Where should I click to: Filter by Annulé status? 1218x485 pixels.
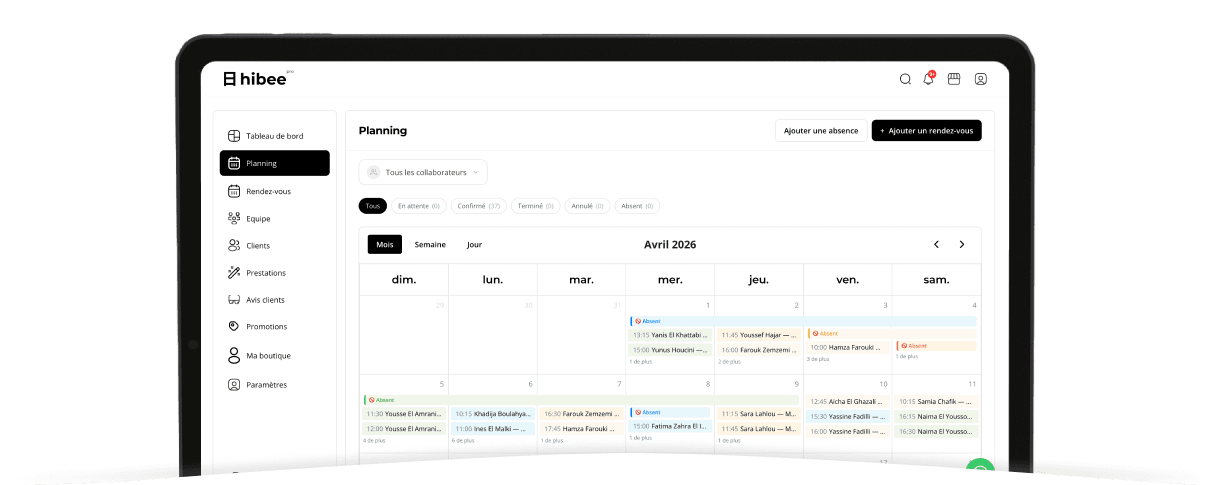pos(588,206)
